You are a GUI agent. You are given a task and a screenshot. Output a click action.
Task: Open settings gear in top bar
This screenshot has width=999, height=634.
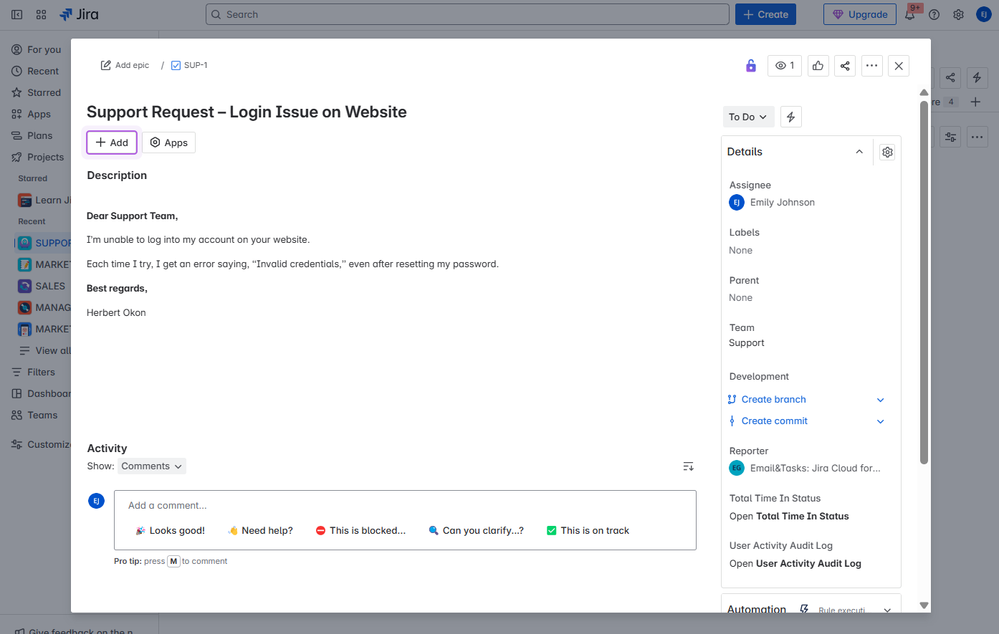[x=958, y=15]
